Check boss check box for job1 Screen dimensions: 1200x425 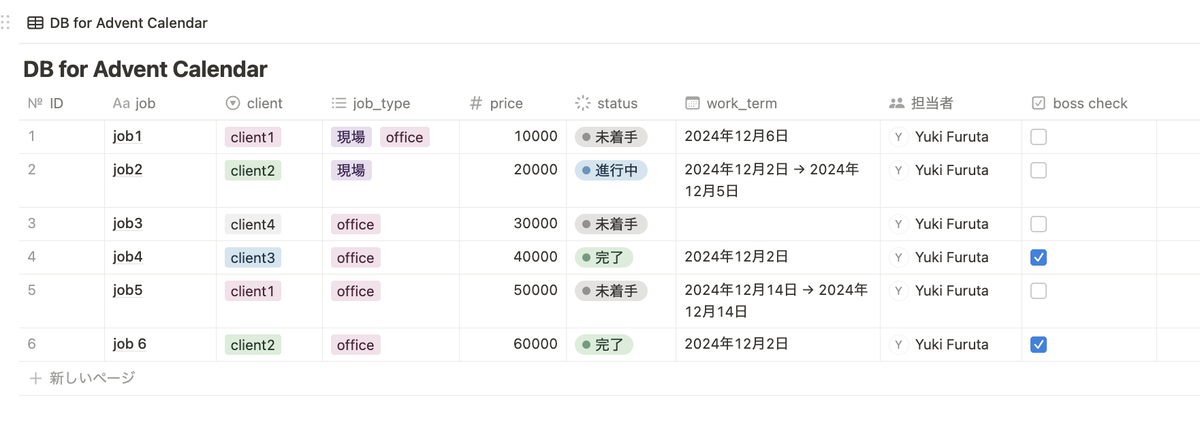[1038, 137]
